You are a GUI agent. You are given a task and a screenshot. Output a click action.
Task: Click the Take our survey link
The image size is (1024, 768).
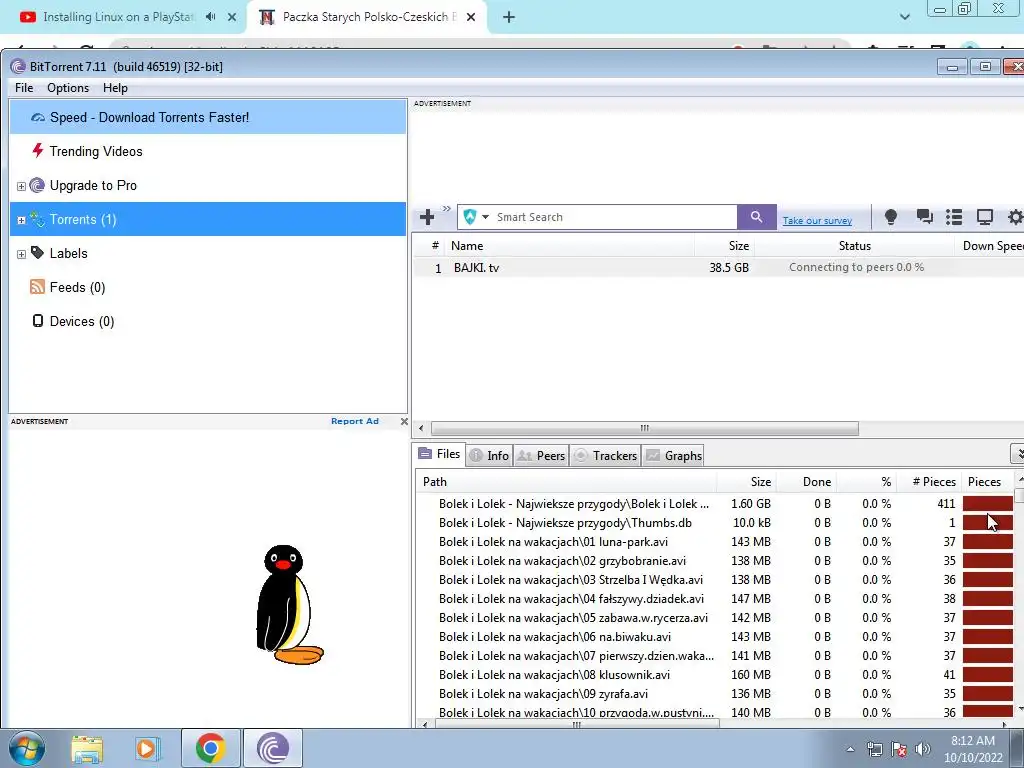point(817,221)
